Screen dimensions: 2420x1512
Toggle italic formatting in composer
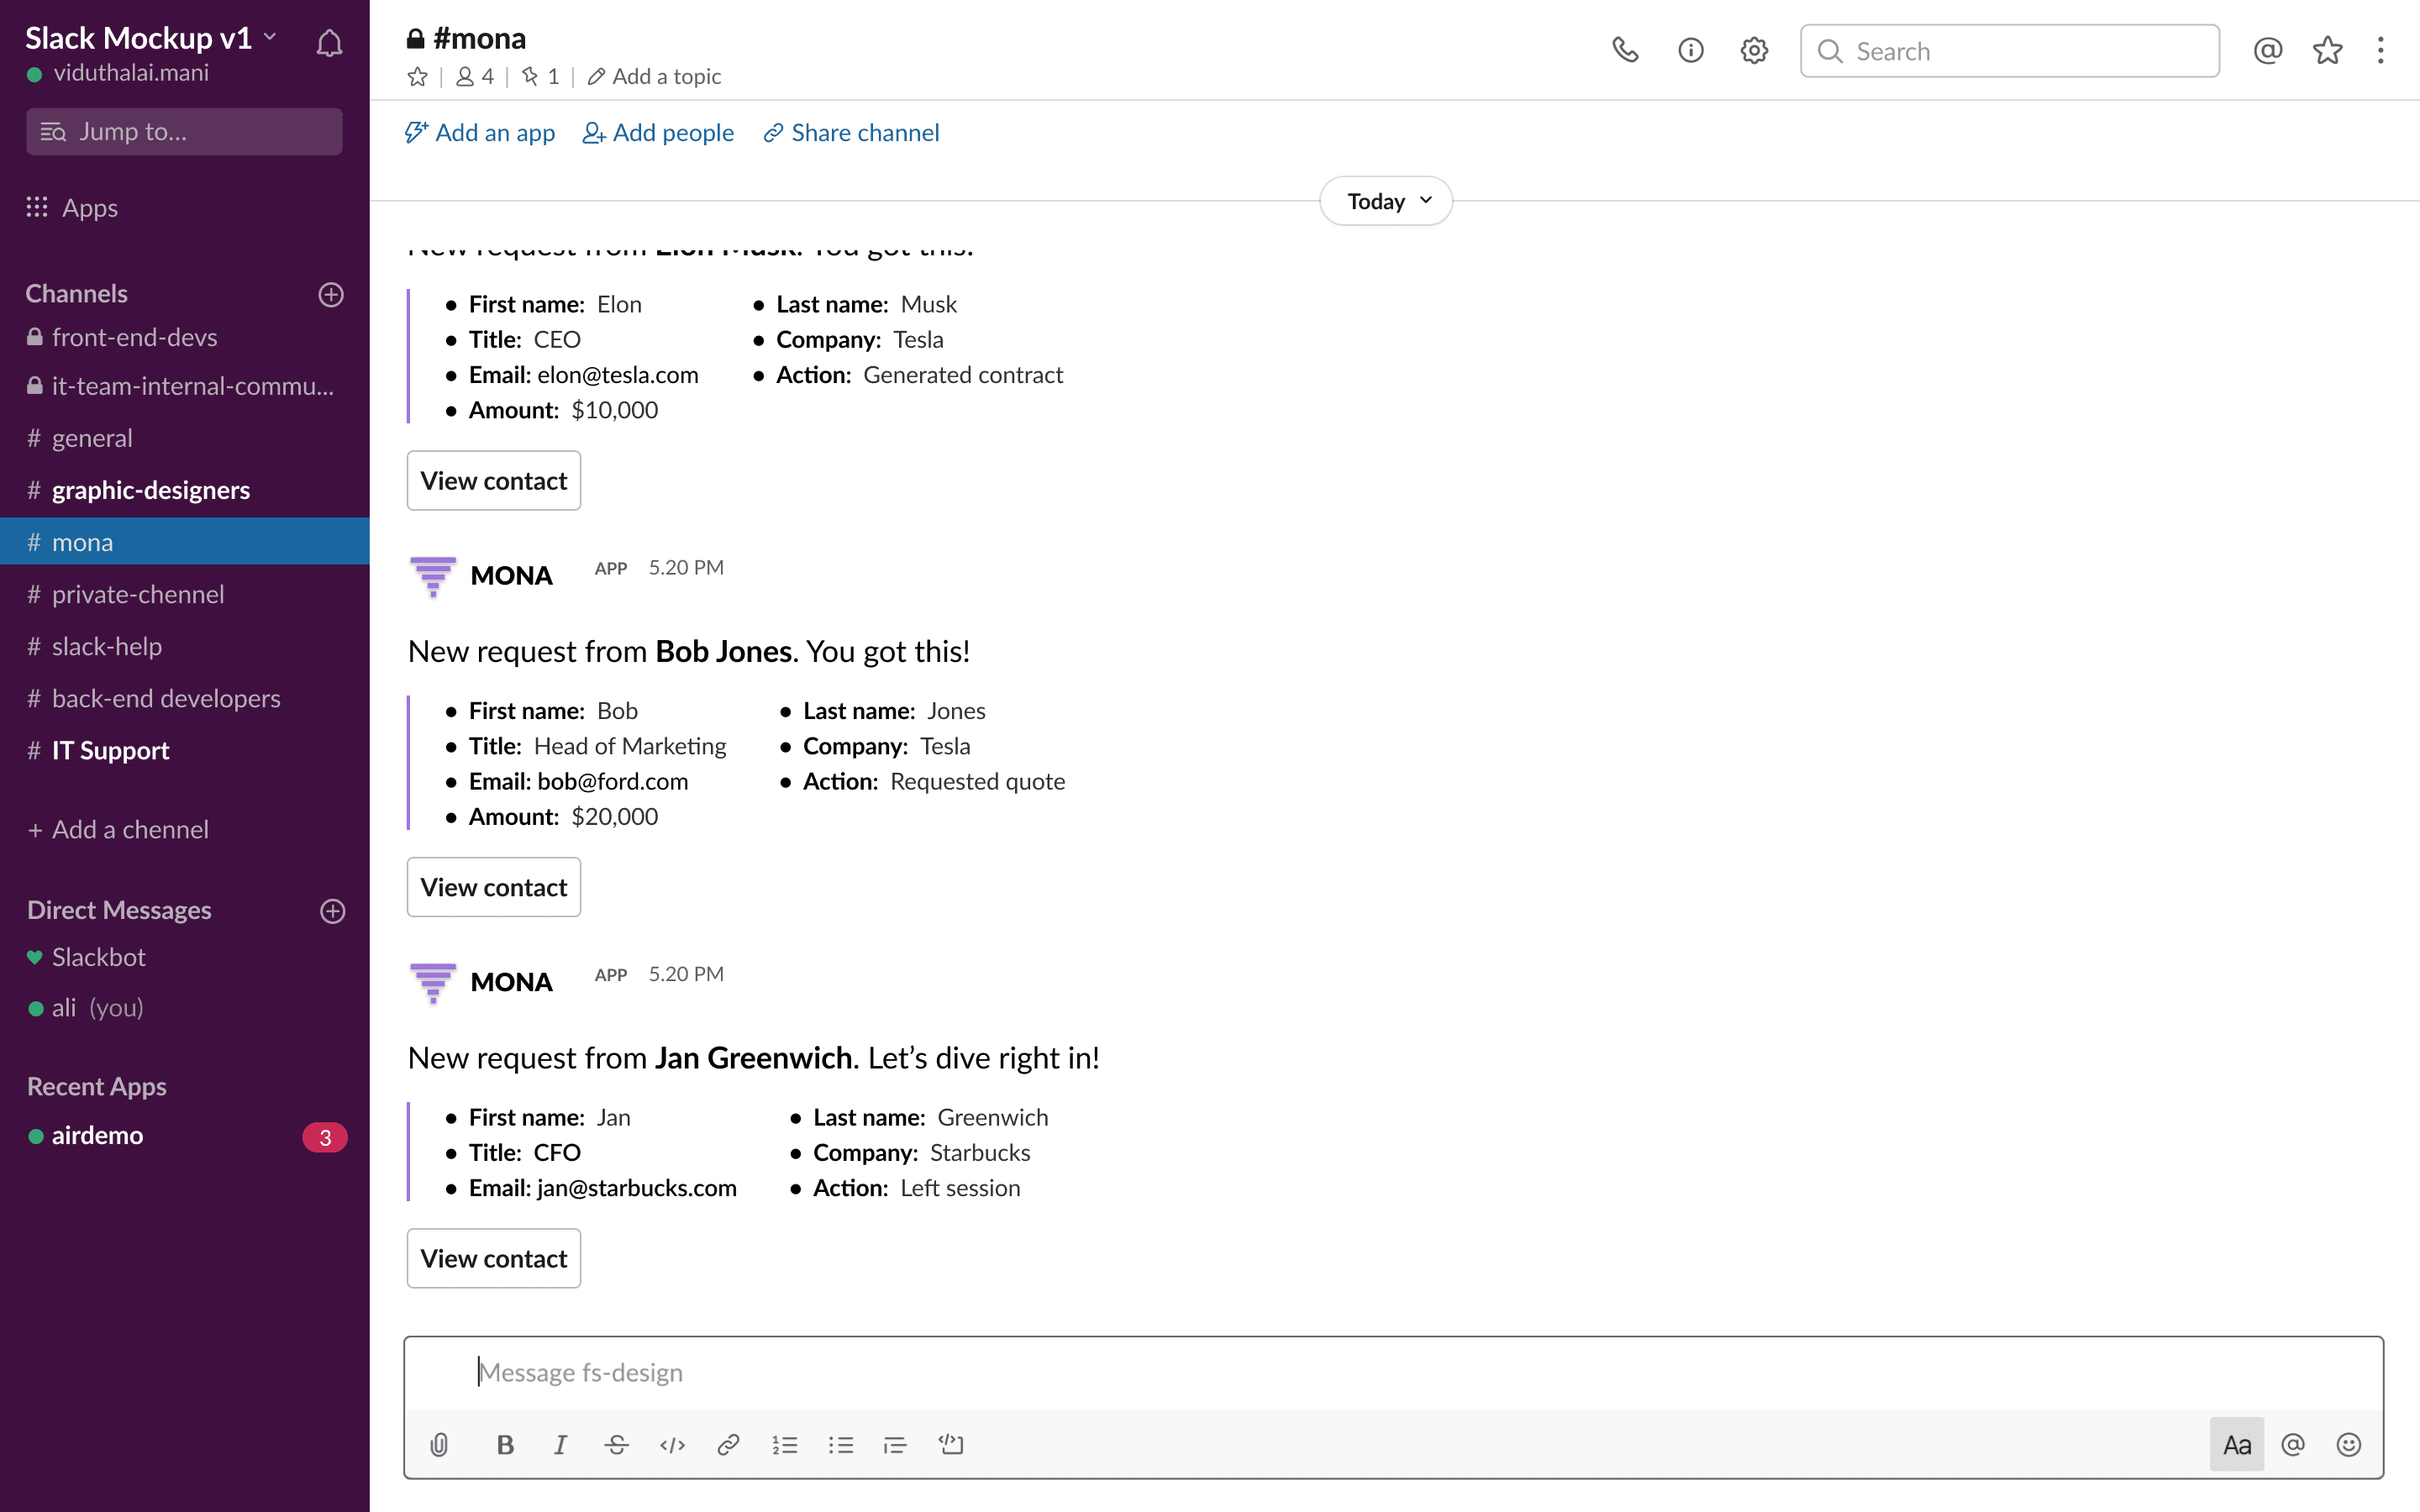(x=560, y=1444)
